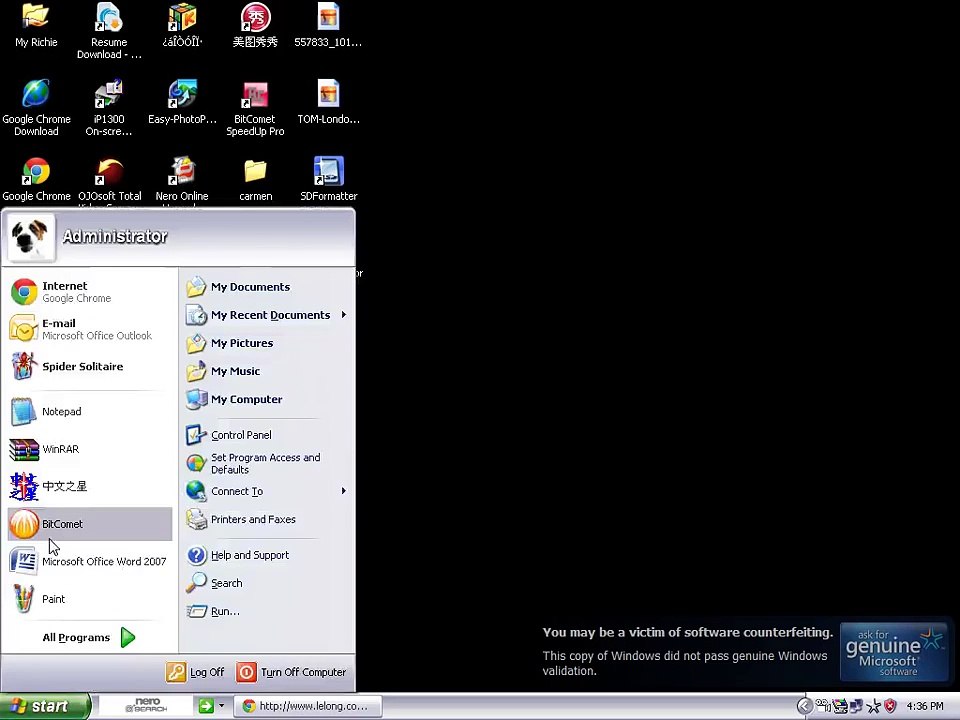Open the dropdown beside Nero Search arrow
This screenshot has height=720, width=960.
(222, 706)
